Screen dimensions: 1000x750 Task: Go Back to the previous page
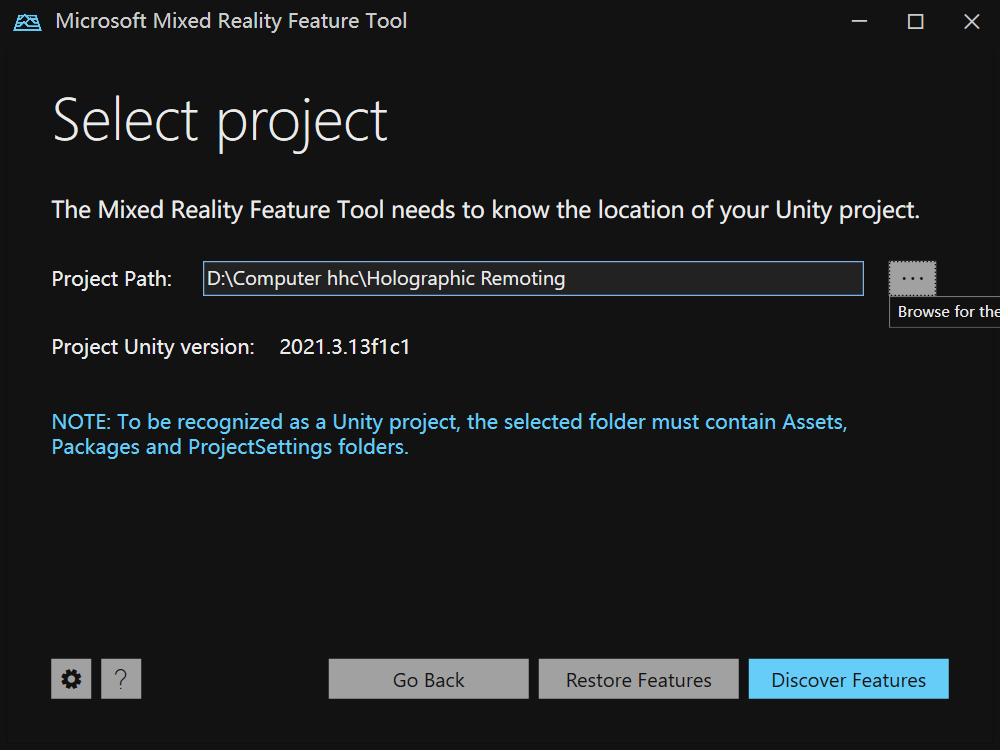coord(429,679)
